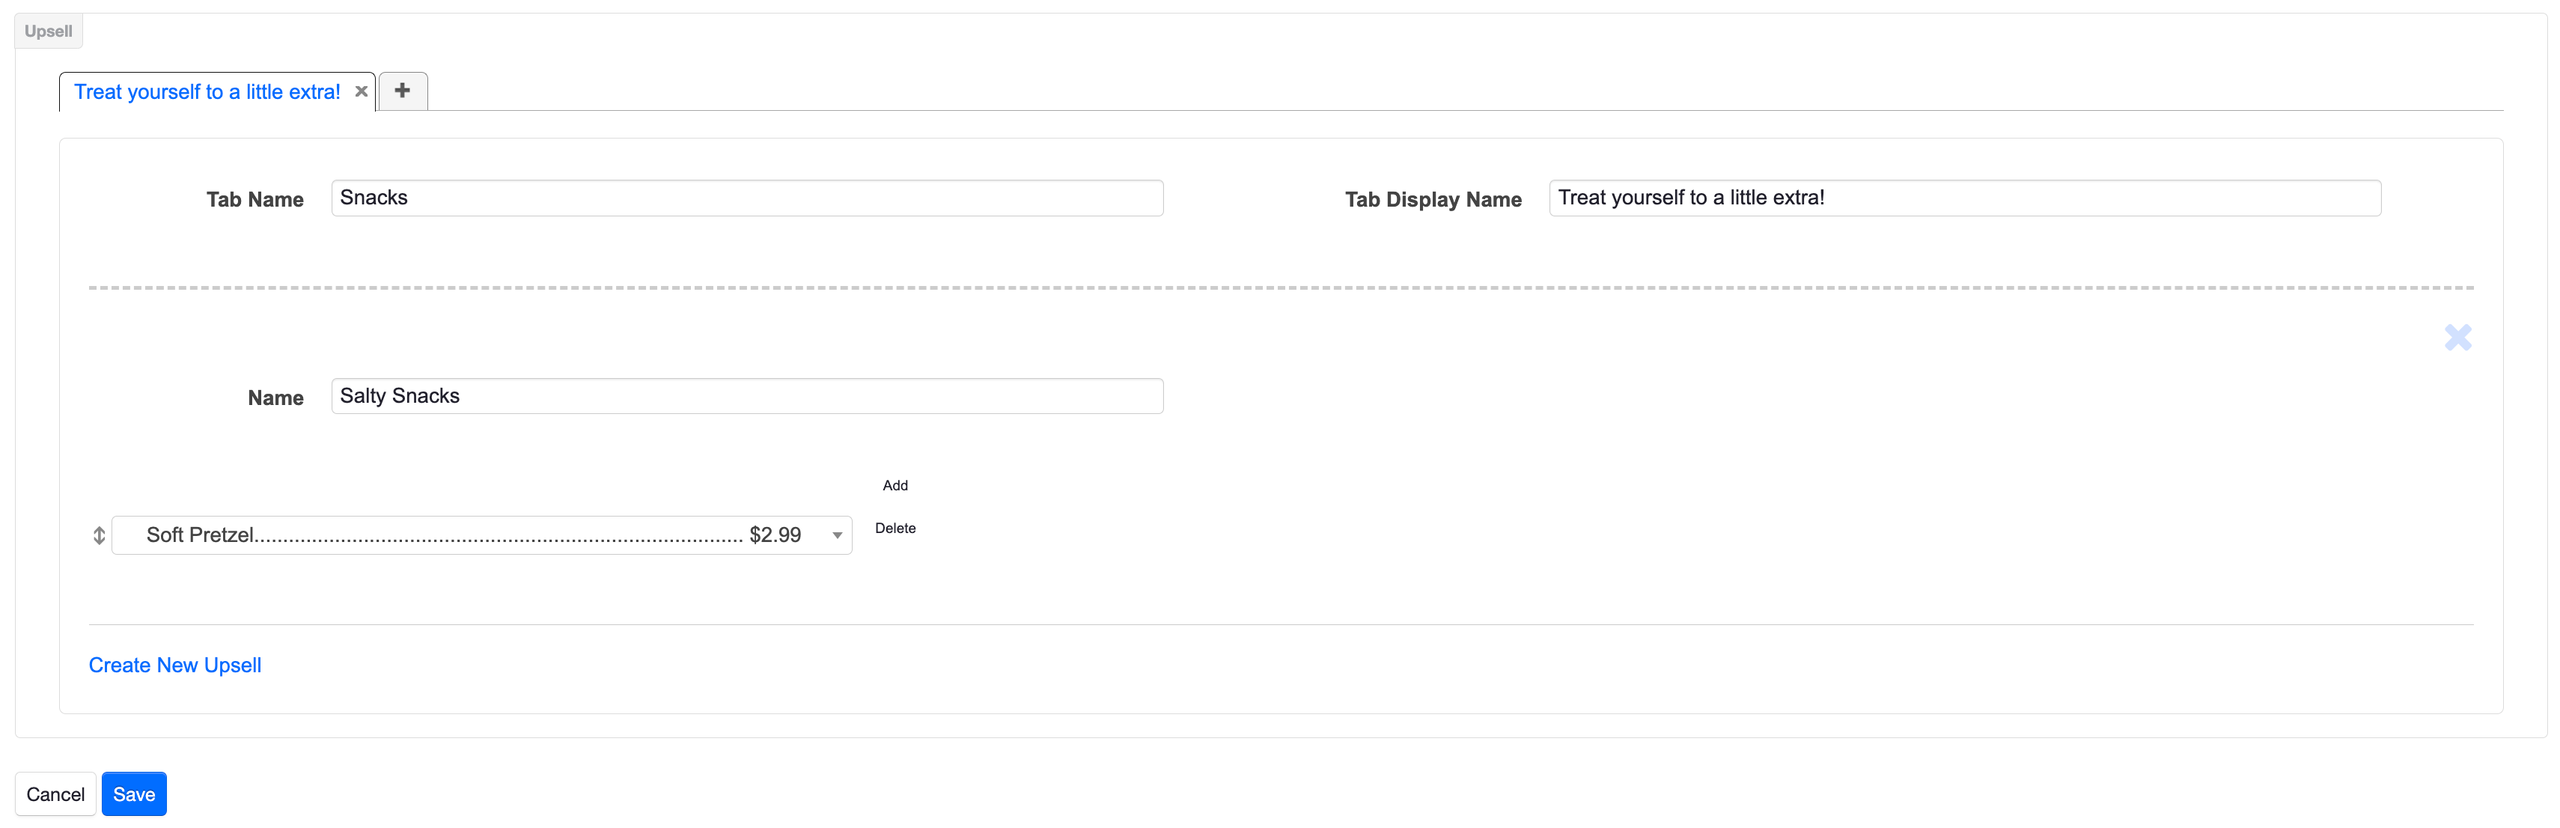The image size is (2560, 828).
Task: Save the upsell settings
Action: 134,794
